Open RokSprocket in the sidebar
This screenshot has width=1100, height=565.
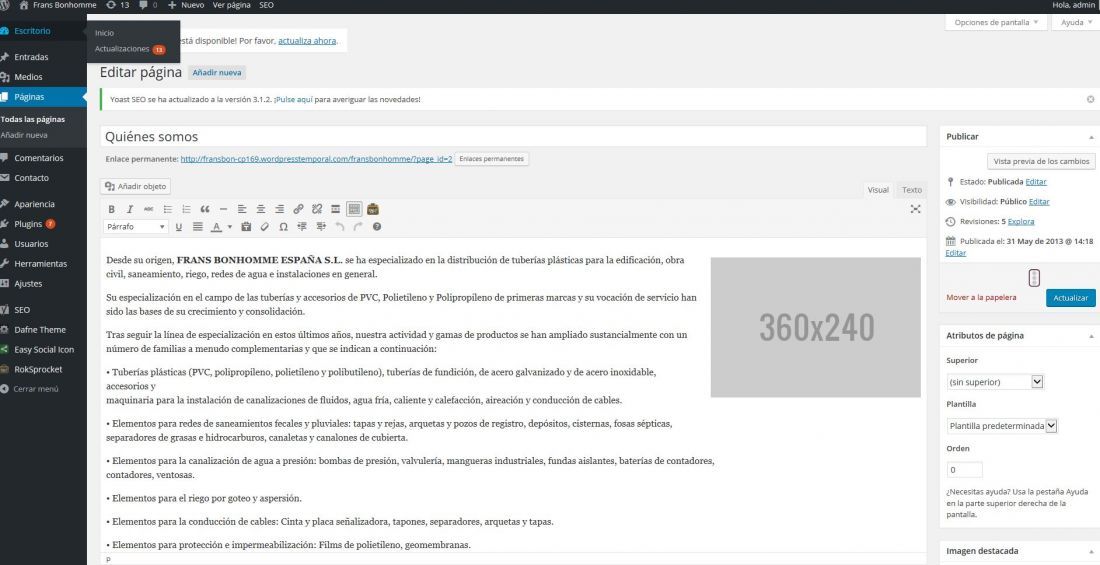tap(38, 369)
